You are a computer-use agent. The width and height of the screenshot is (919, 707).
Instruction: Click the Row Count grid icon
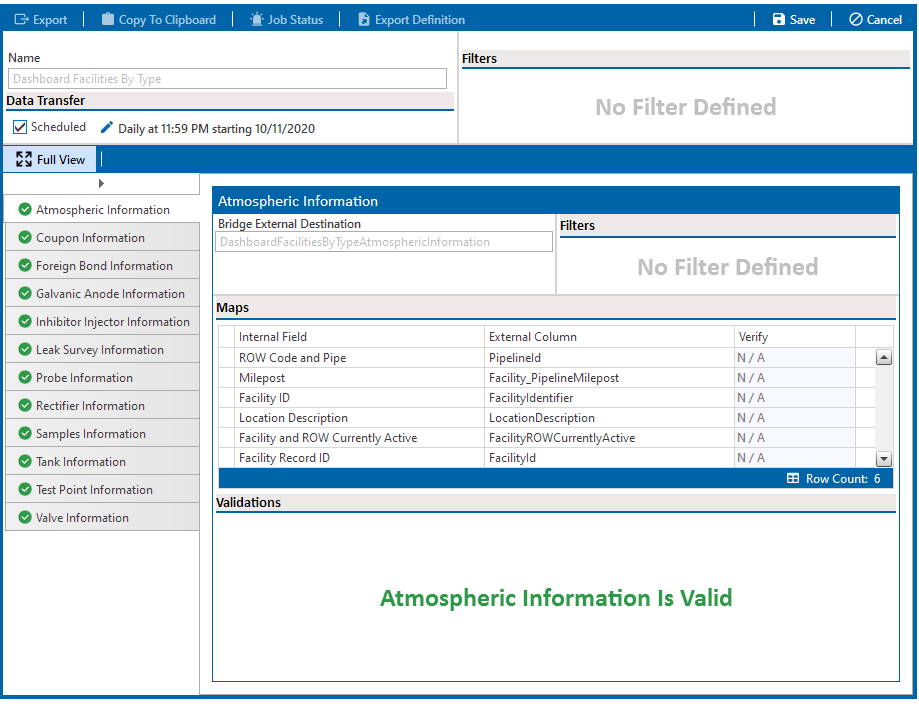(794, 479)
